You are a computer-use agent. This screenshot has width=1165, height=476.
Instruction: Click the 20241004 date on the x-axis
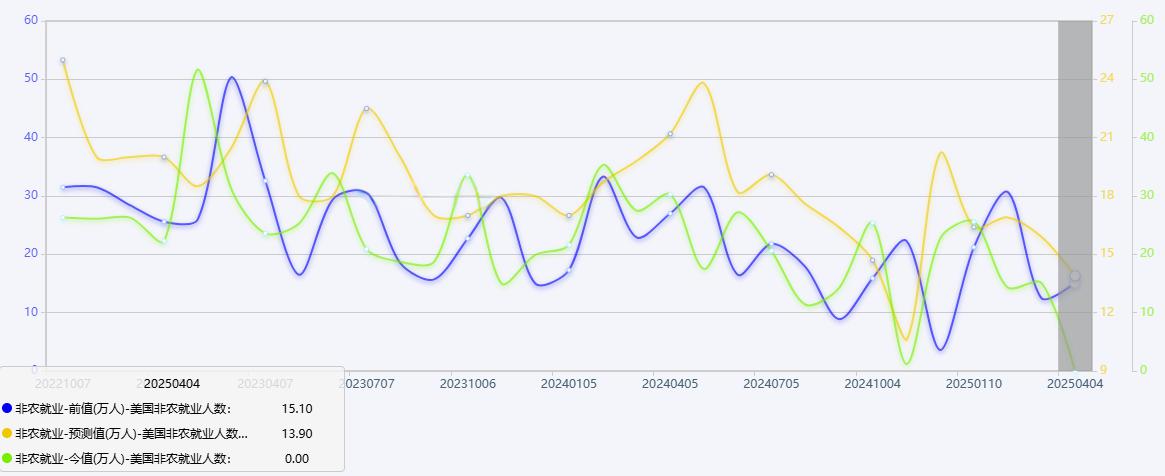872,383
